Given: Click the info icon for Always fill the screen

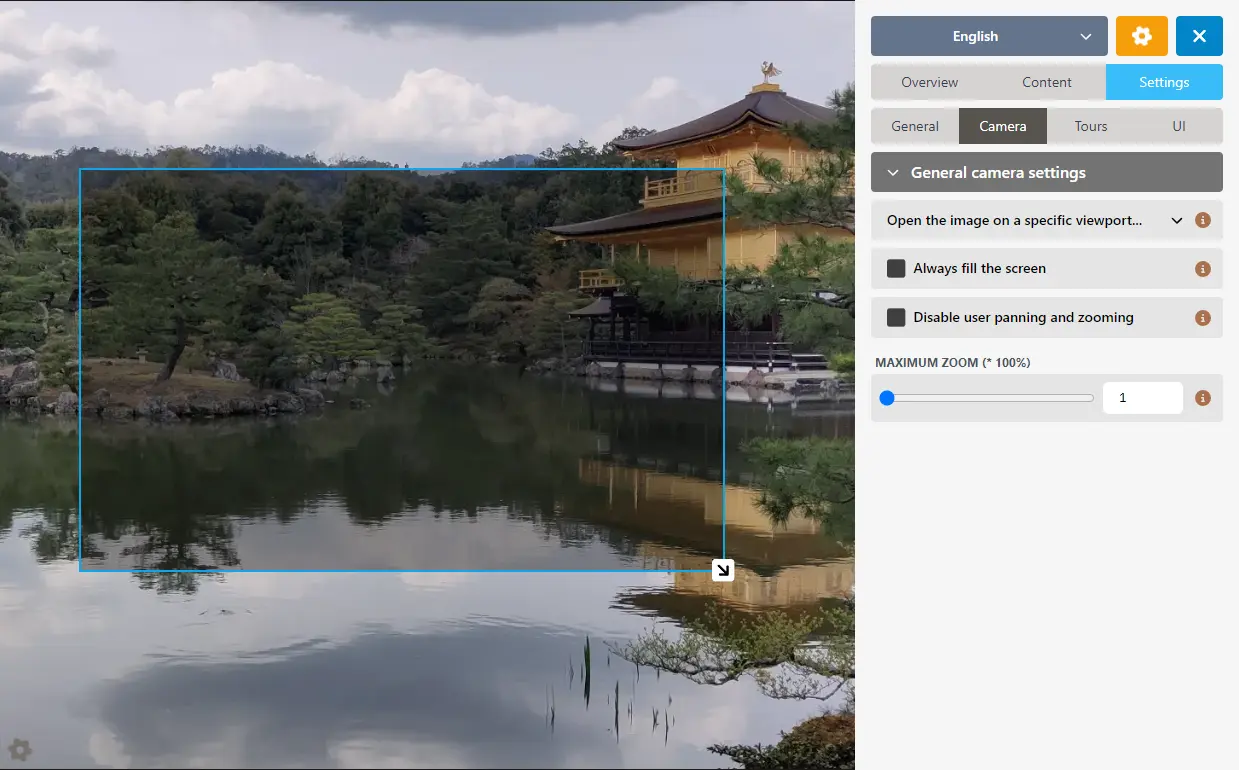Looking at the screenshot, I should tap(1203, 268).
